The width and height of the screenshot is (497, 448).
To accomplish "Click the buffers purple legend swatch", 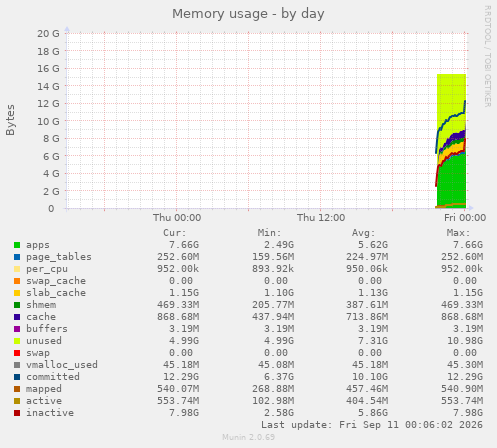I will (x=17, y=329).
